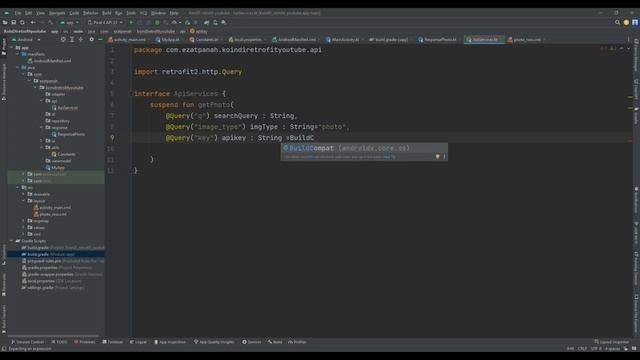Viewport: 640px width, 360px height.
Task: Open the Navigate menu
Action: coord(57,13)
